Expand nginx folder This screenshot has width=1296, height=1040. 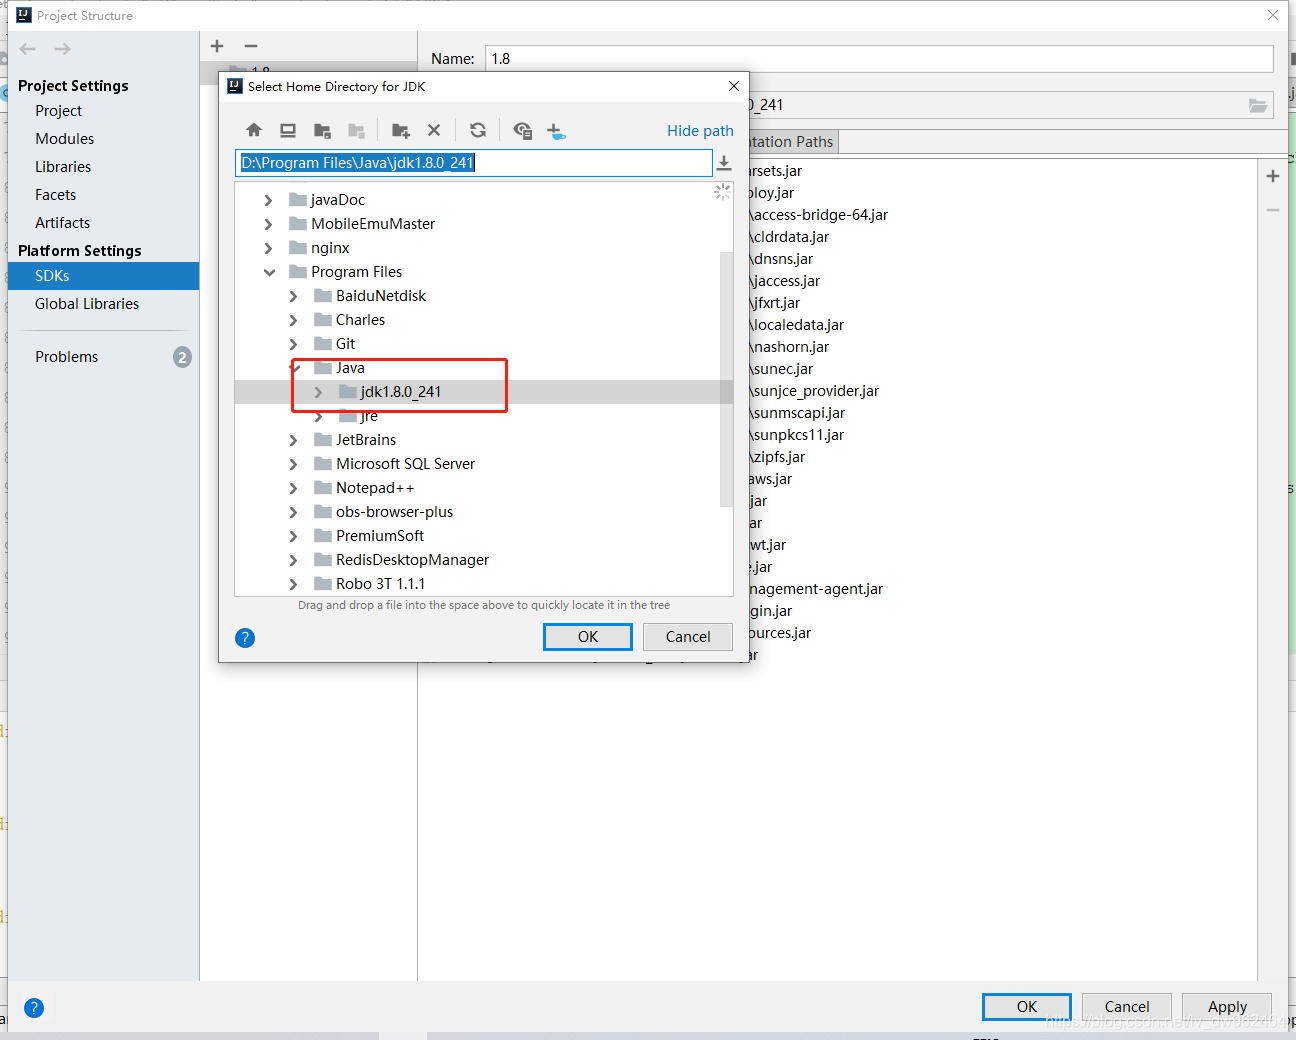268,248
